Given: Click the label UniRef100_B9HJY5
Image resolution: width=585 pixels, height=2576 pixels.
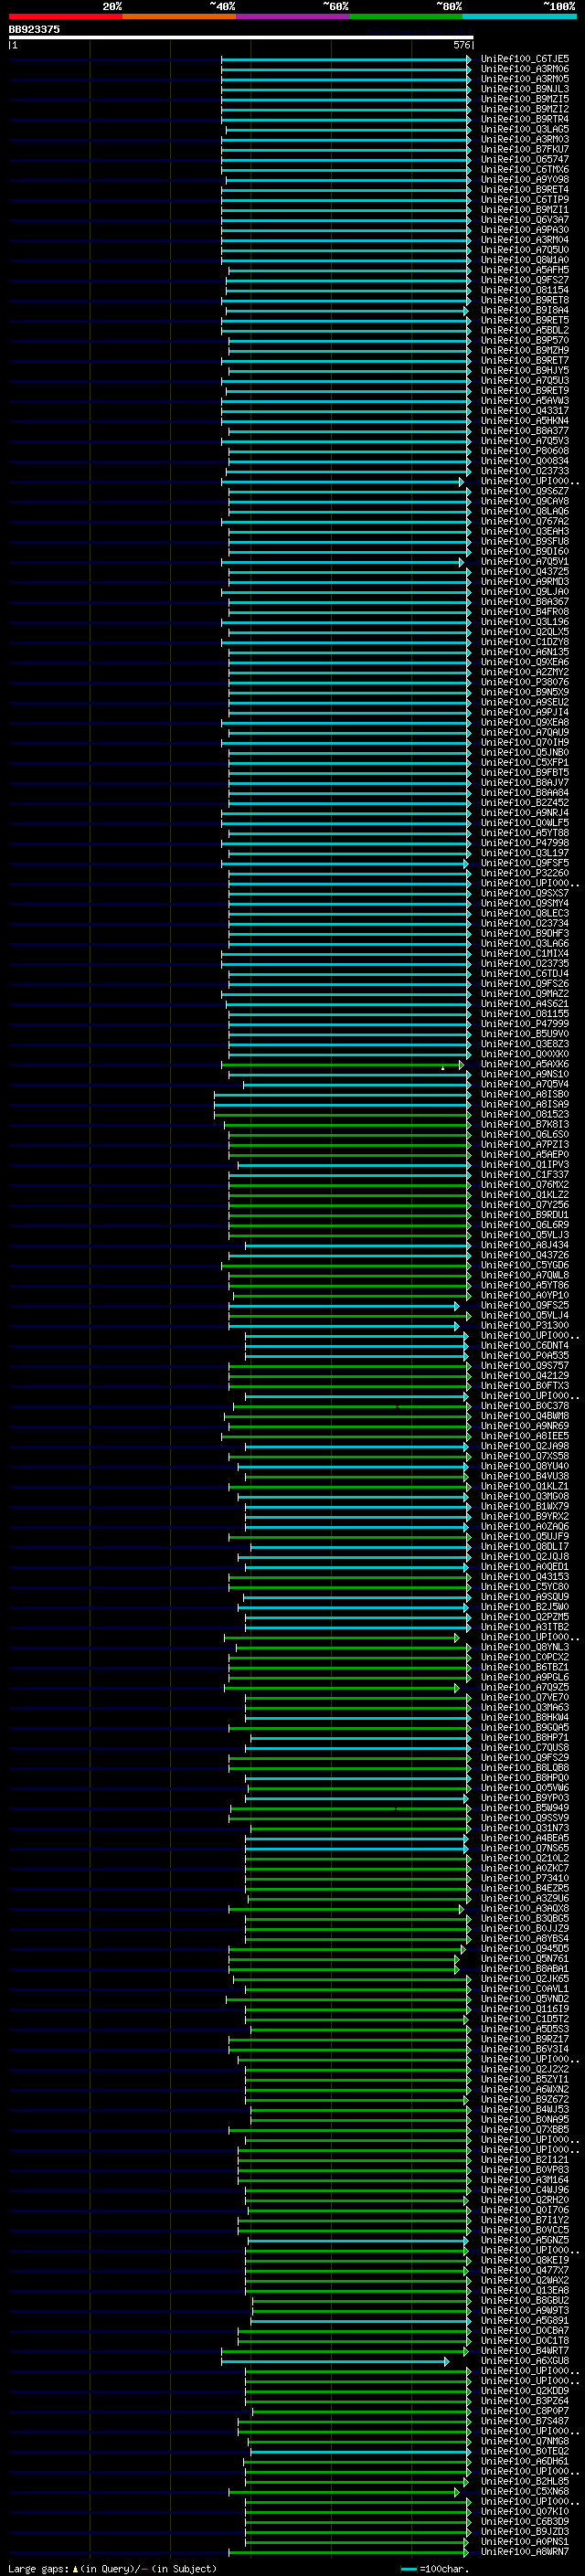Looking at the screenshot, I should 525,370.
